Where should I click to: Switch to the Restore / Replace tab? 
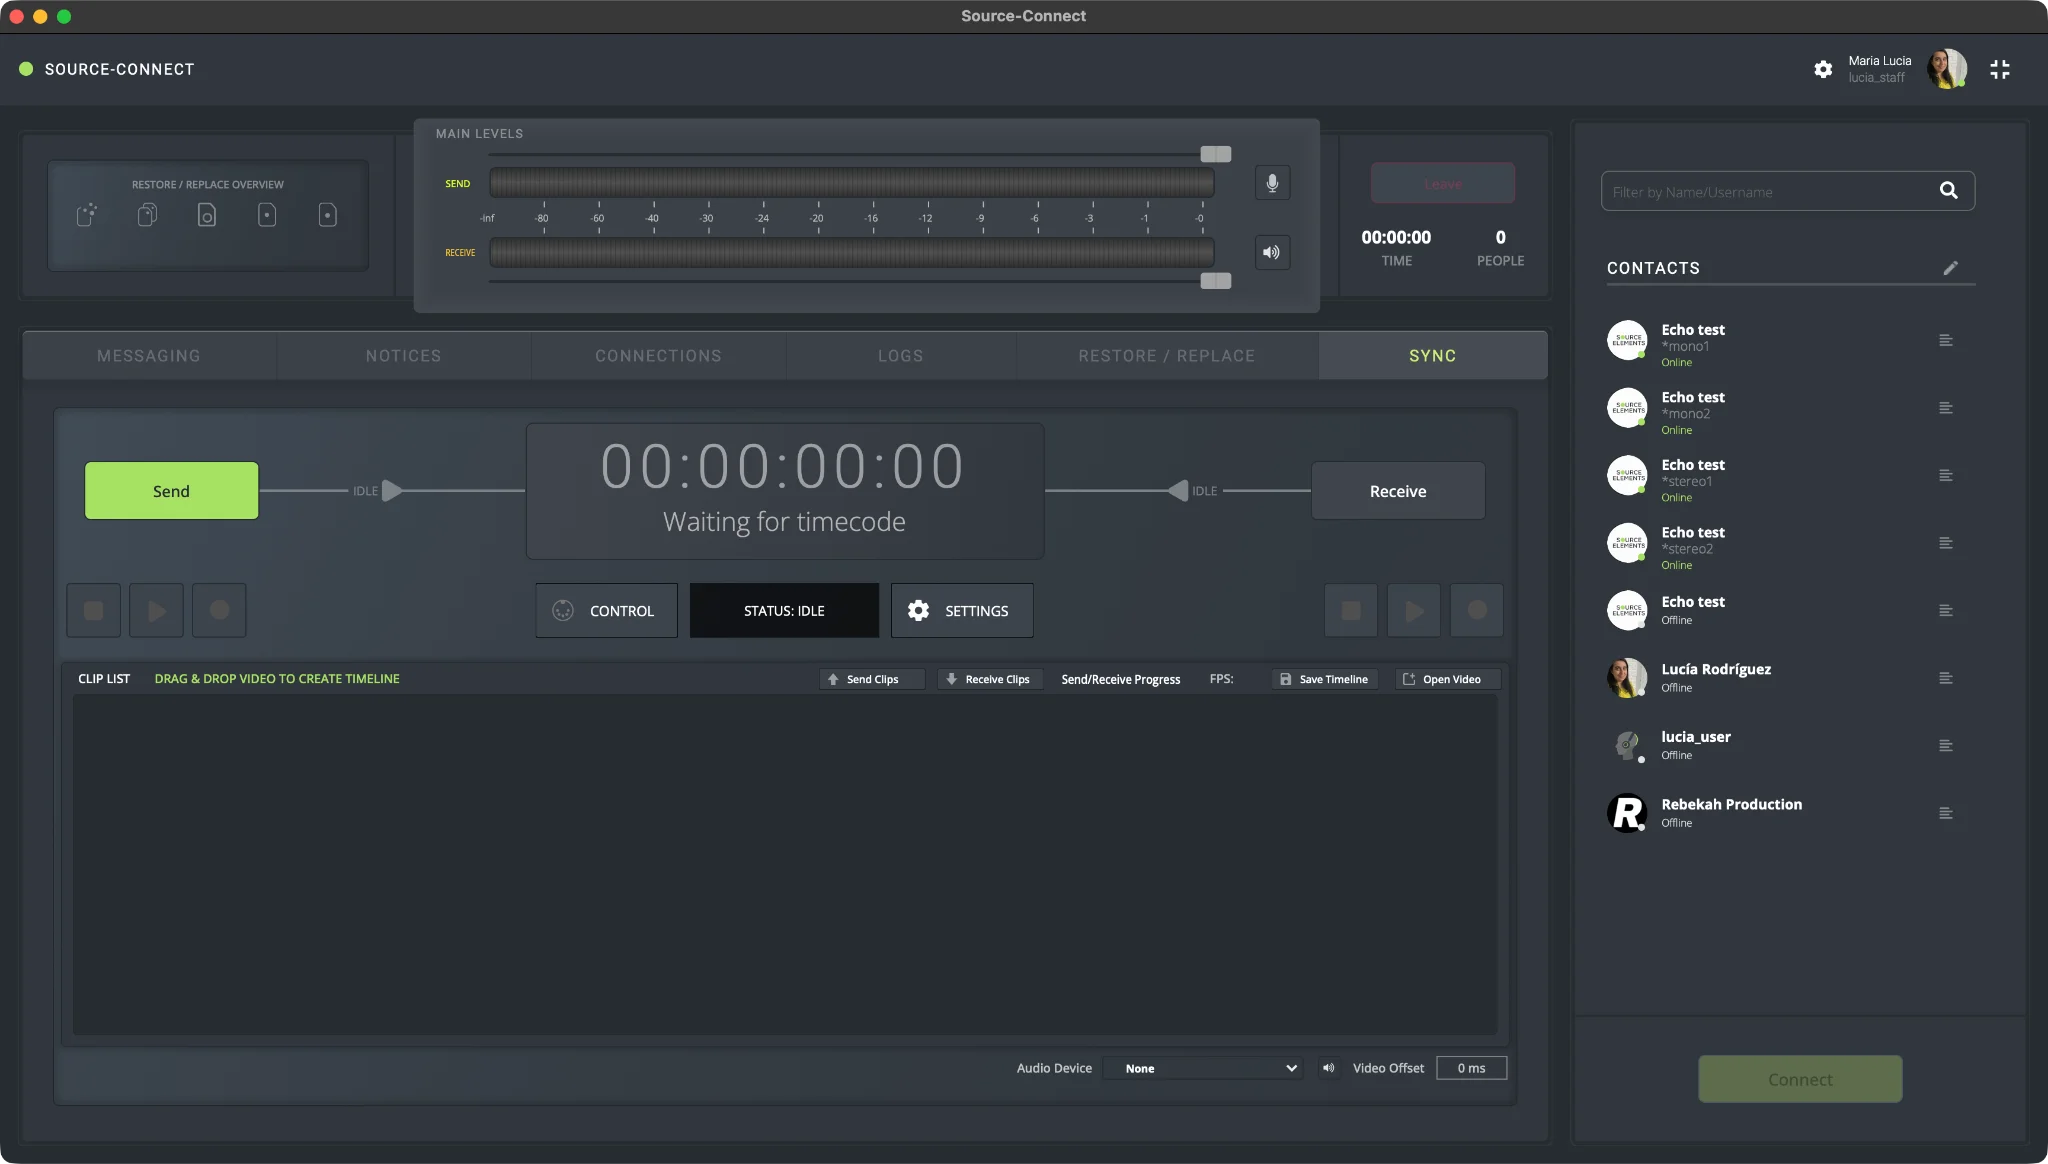coord(1167,356)
